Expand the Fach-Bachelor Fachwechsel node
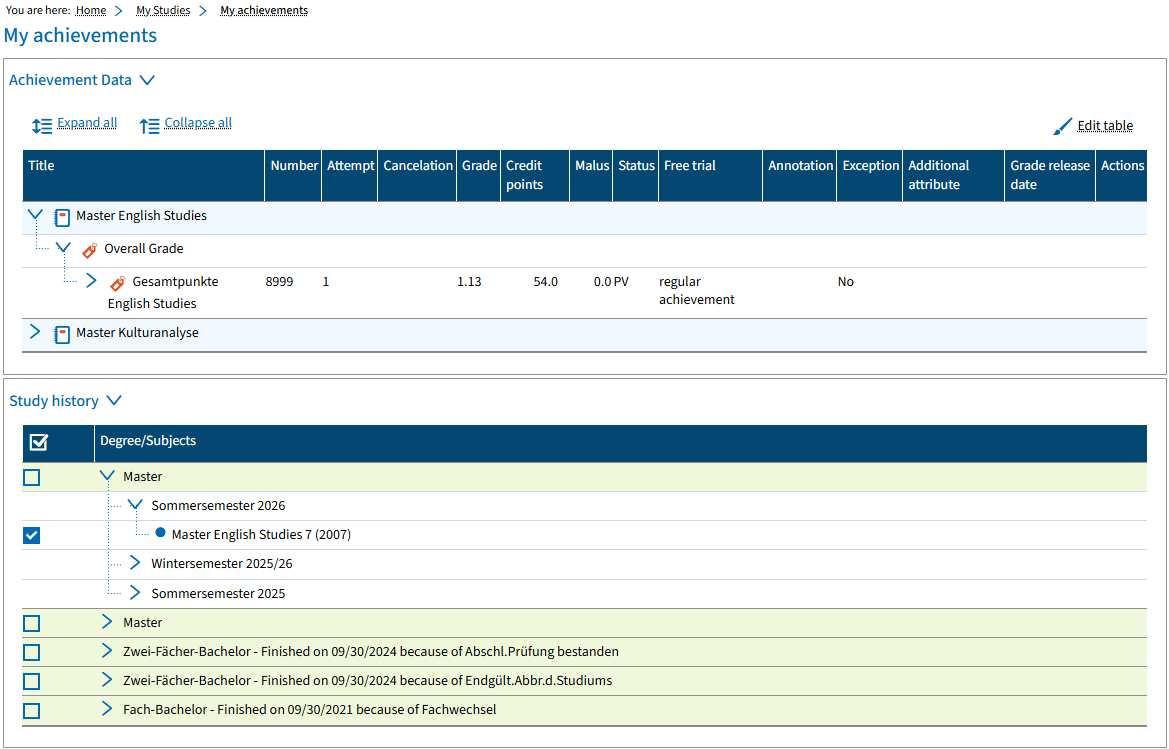The width and height of the screenshot is (1169, 749). (107, 709)
